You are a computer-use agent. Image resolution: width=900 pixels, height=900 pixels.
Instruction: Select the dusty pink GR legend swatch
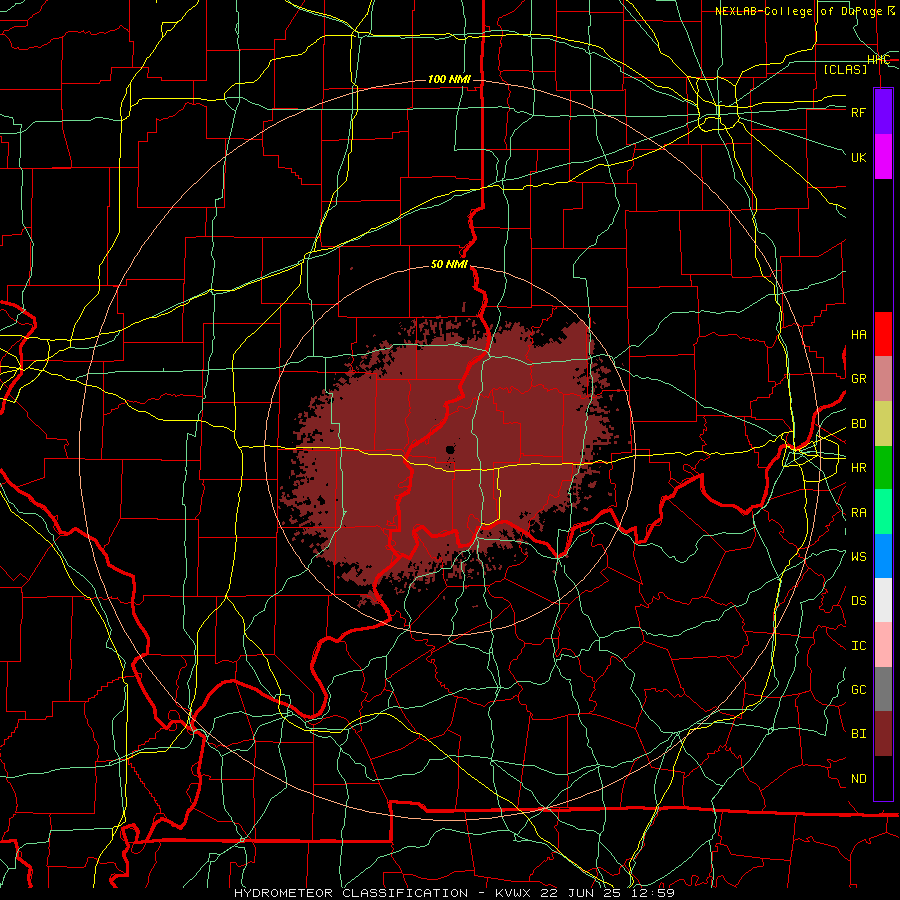point(883,379)
